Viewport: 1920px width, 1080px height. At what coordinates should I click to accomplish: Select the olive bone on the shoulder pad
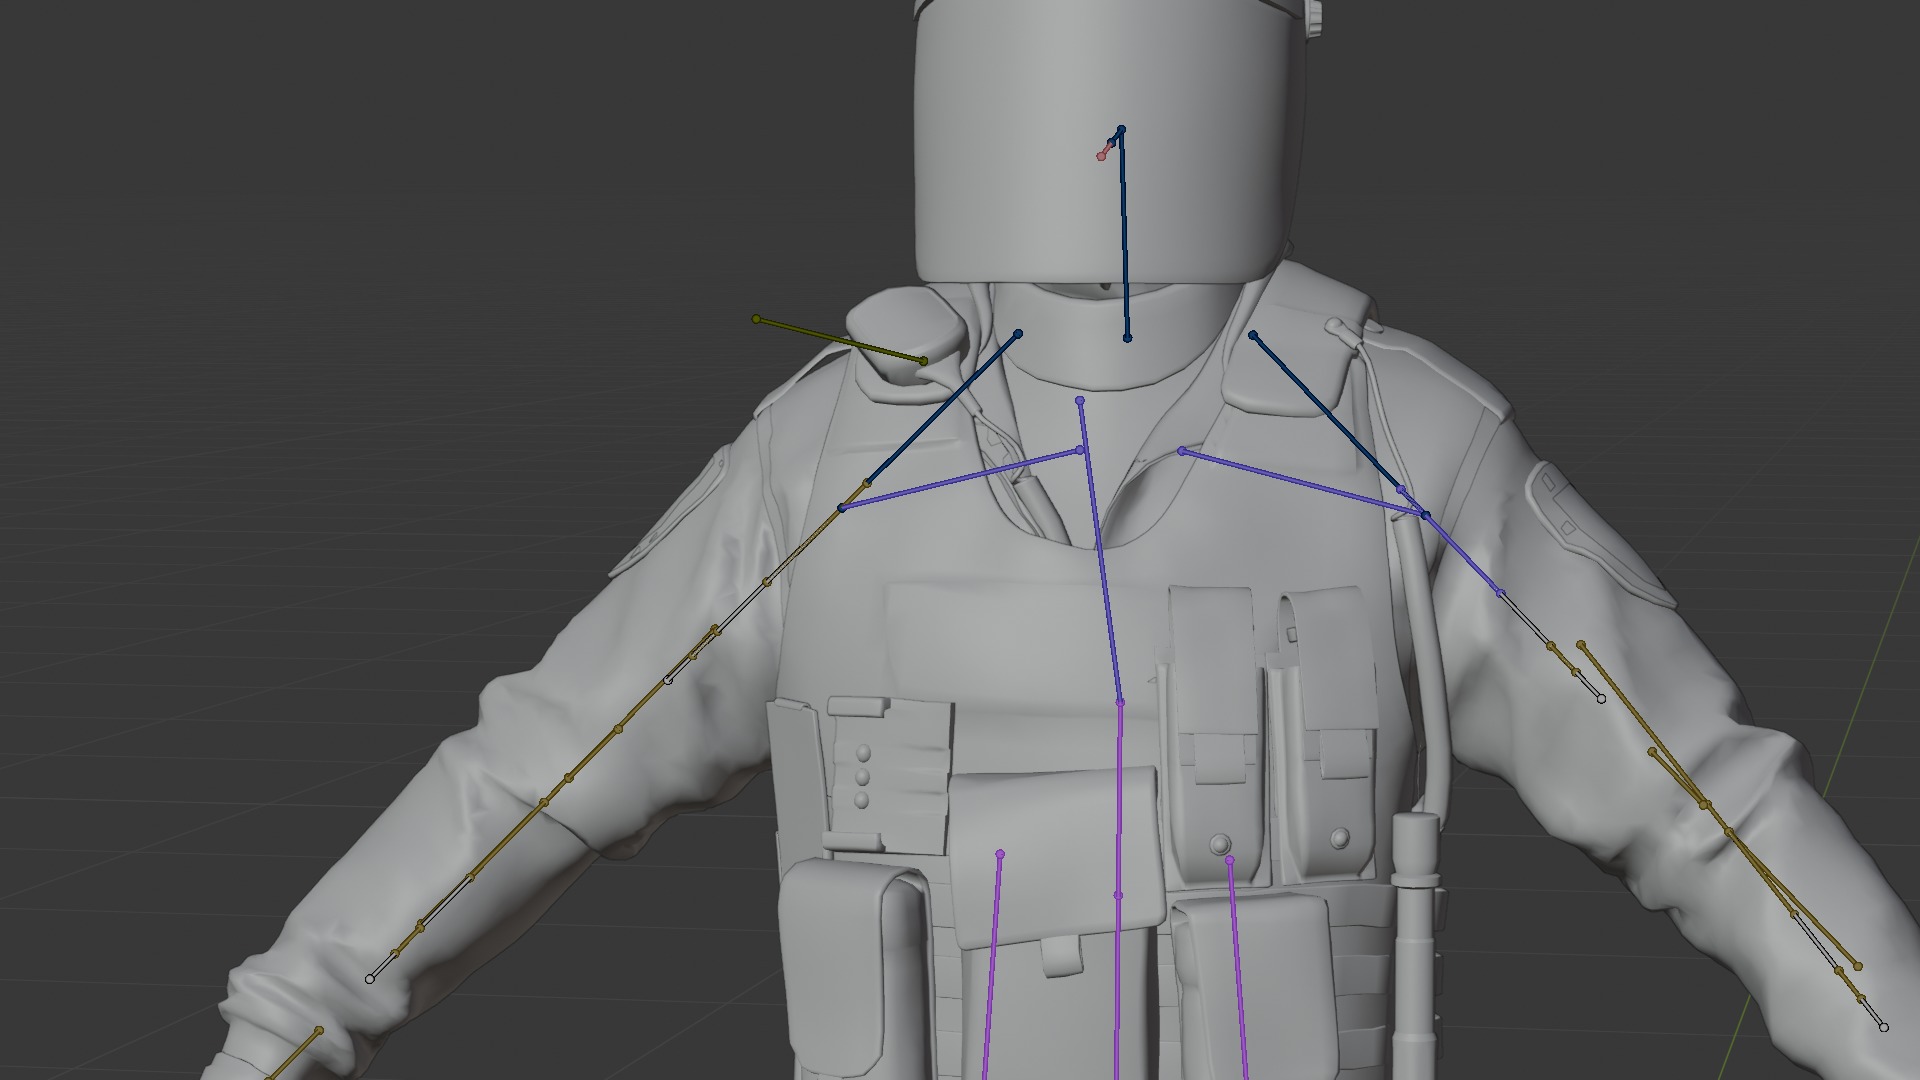tap(840, 340)
